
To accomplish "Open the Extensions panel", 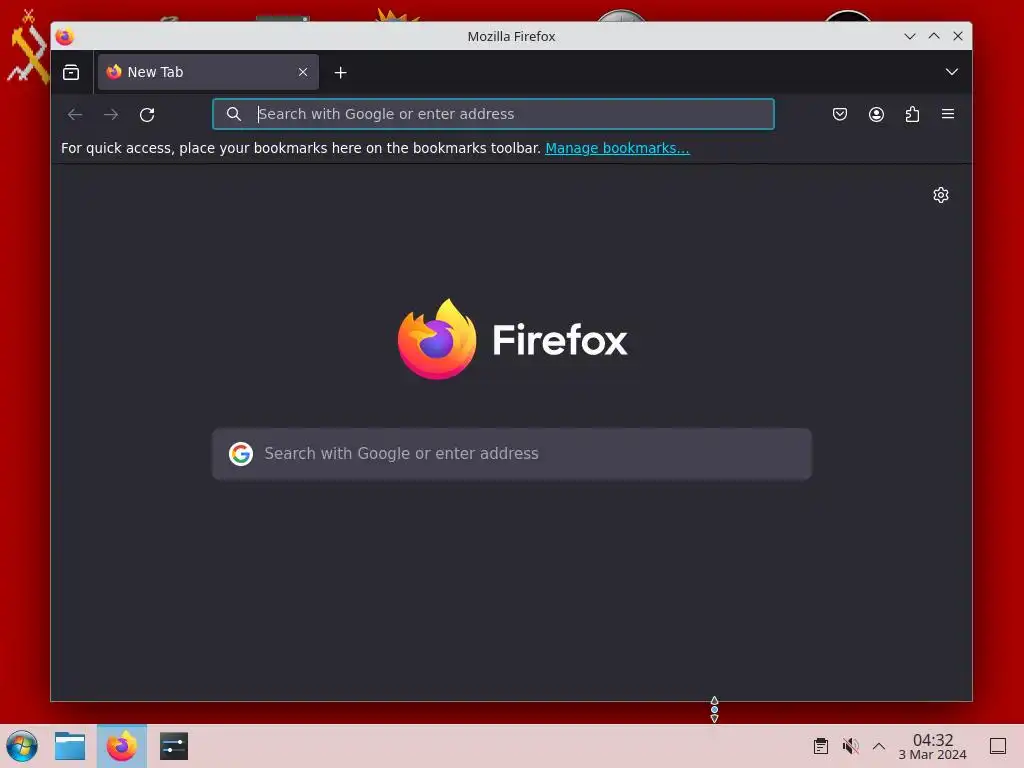I will (912, 114).
